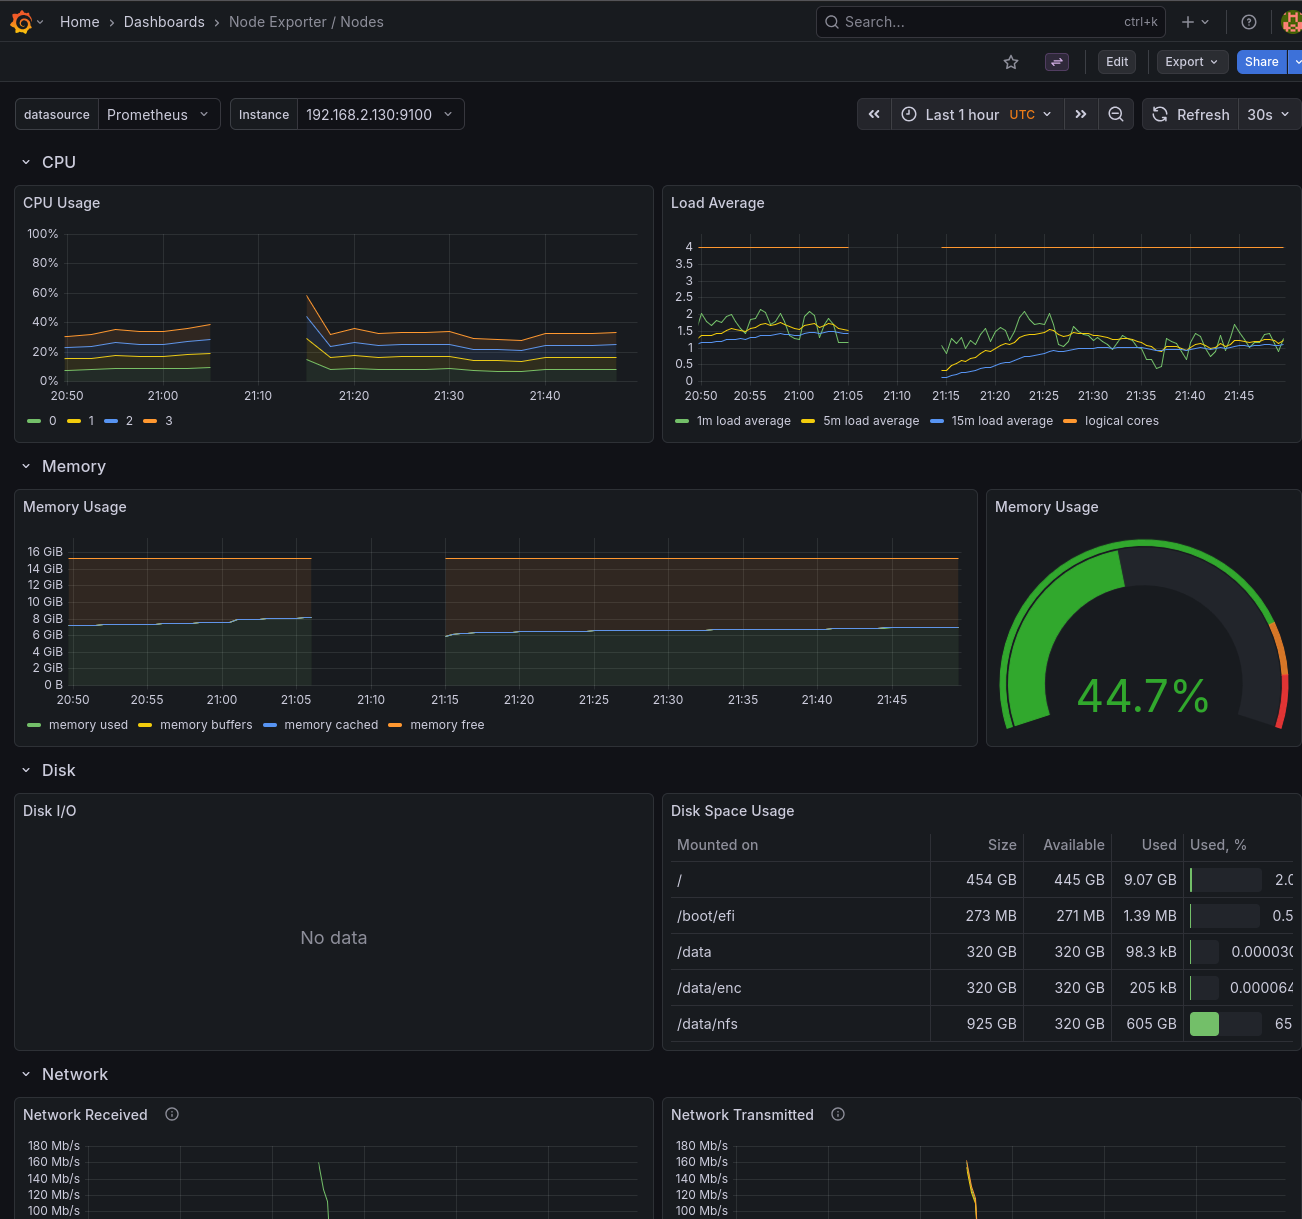Viewport: 1302px width, 1219px height.
Task: Open the help menu via the question mark icon
Action: [x=1248, y=21]
